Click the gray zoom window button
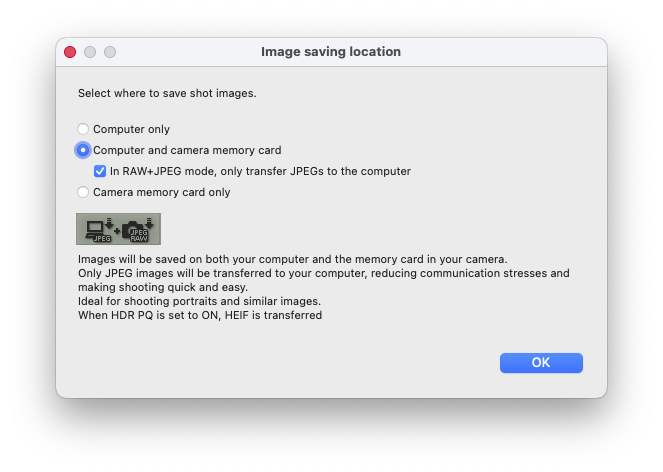 coord(110,51)
